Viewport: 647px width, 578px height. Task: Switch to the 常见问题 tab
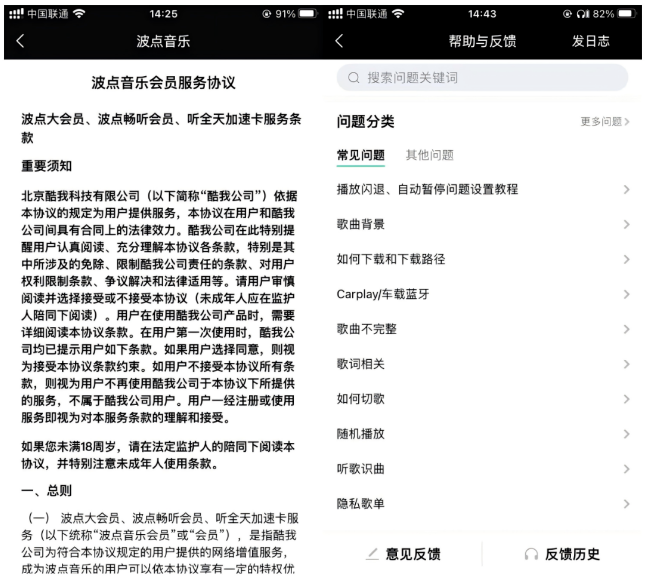(x=361, y=155)
